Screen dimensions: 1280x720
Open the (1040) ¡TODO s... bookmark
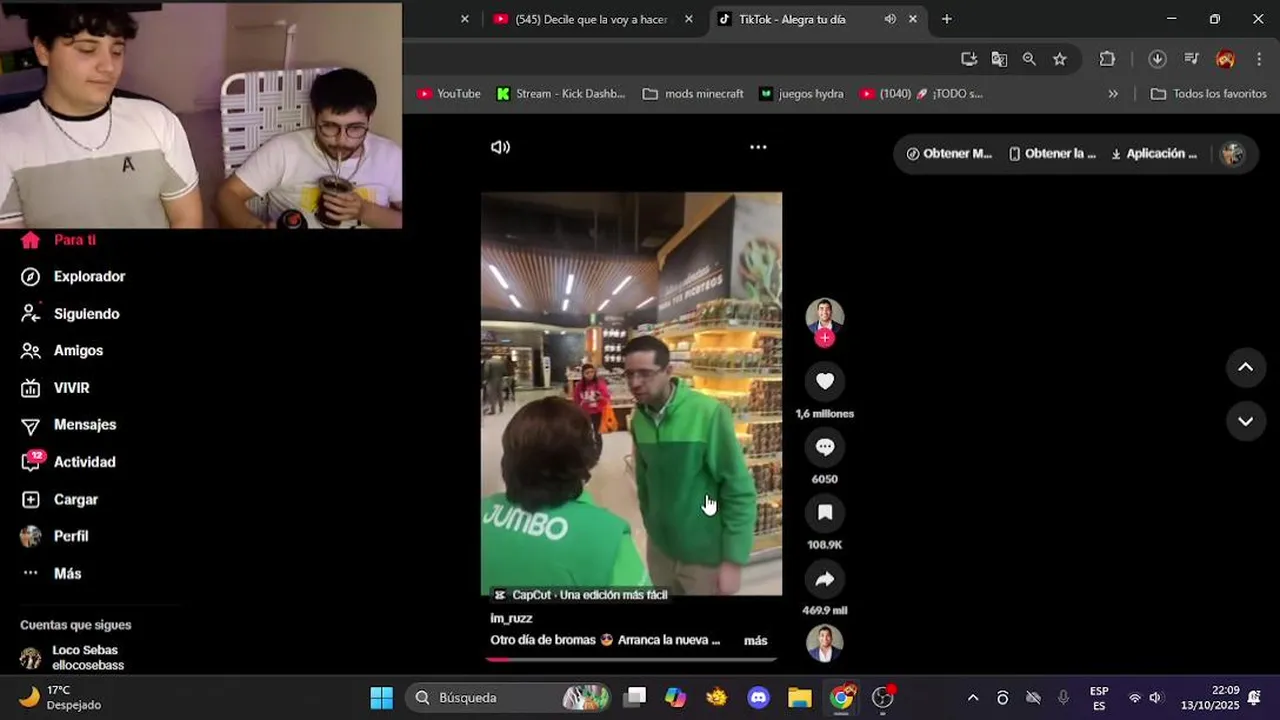click(x=921, y=93)
